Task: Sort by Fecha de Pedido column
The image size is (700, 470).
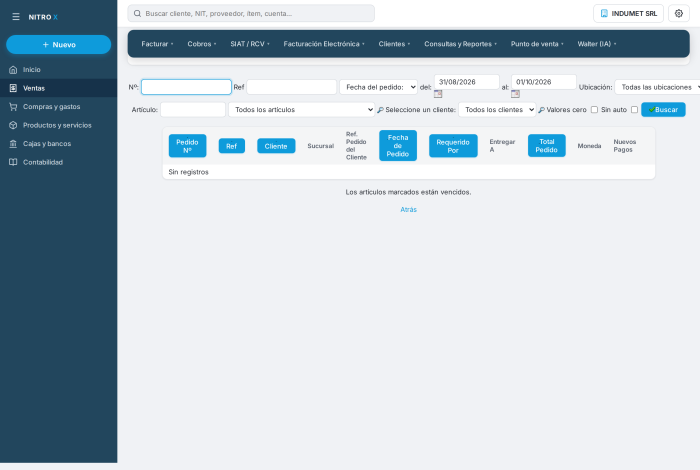Action: pyautogui.click(x=398, y=146)
